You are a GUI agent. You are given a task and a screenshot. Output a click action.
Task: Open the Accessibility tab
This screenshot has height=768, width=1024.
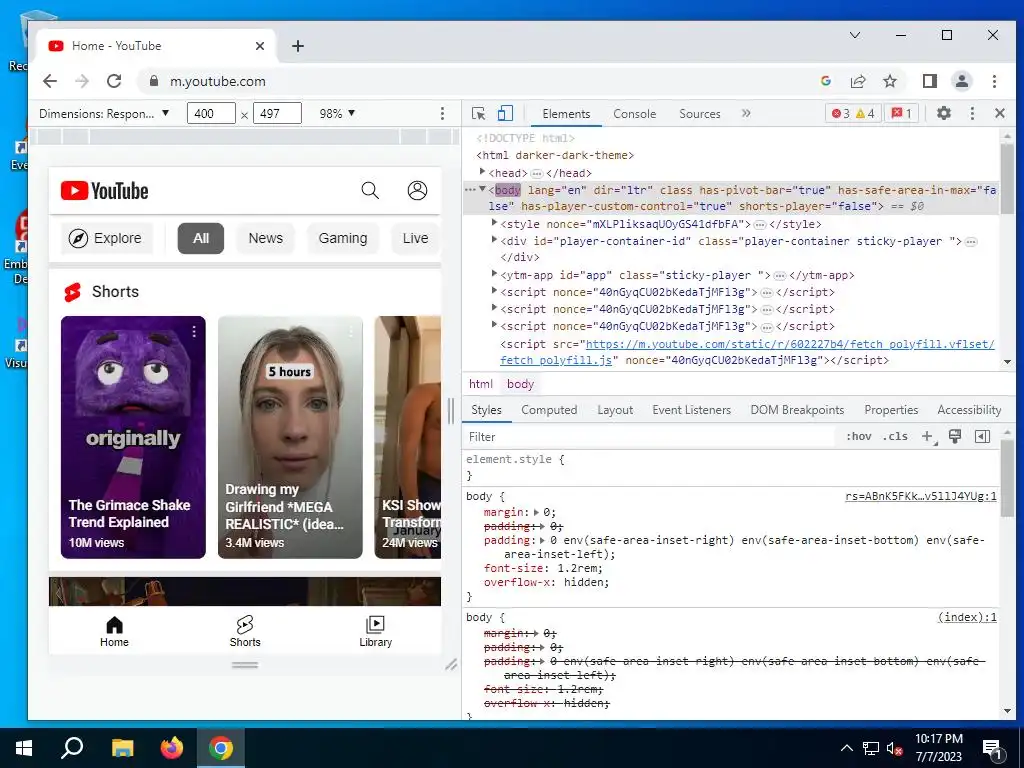click(968, 410)
